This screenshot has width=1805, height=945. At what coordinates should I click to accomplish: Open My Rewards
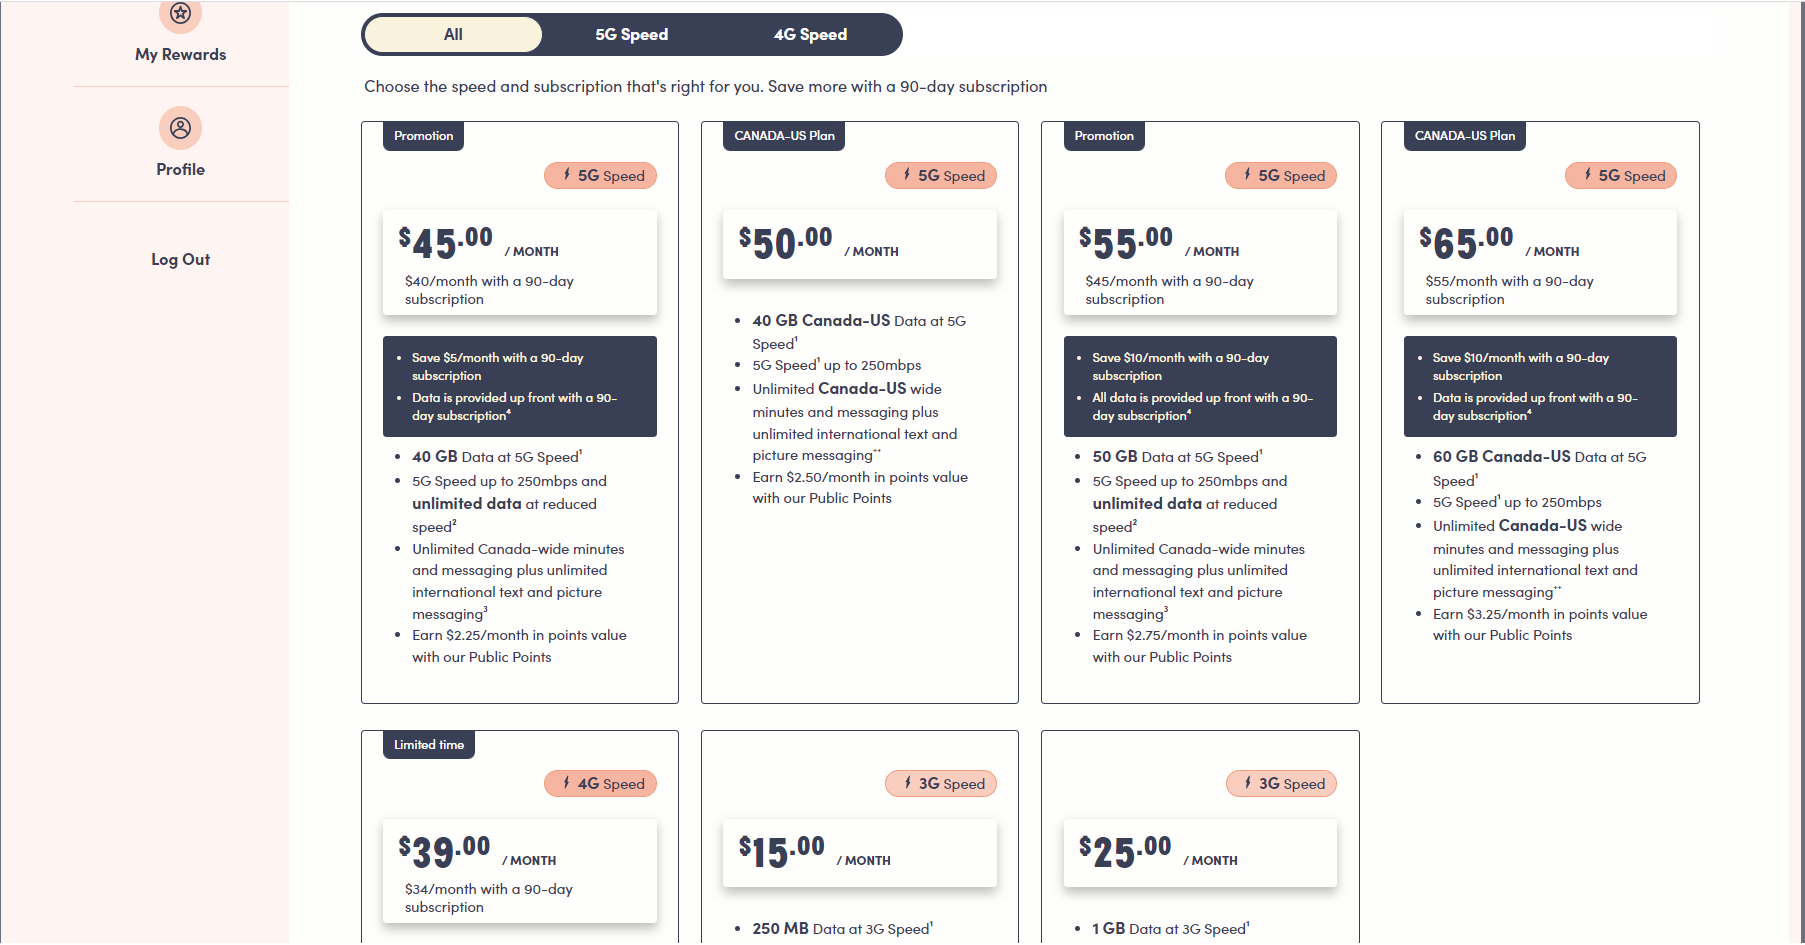coord(180,54)
